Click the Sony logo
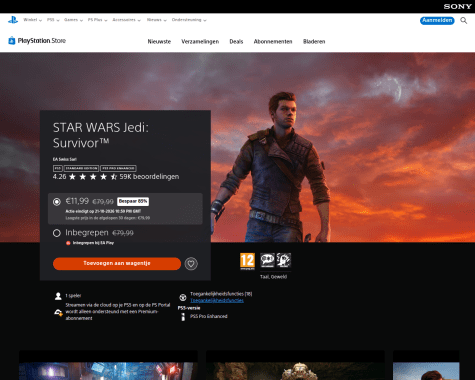475x380 pixels. click(457, 6)
